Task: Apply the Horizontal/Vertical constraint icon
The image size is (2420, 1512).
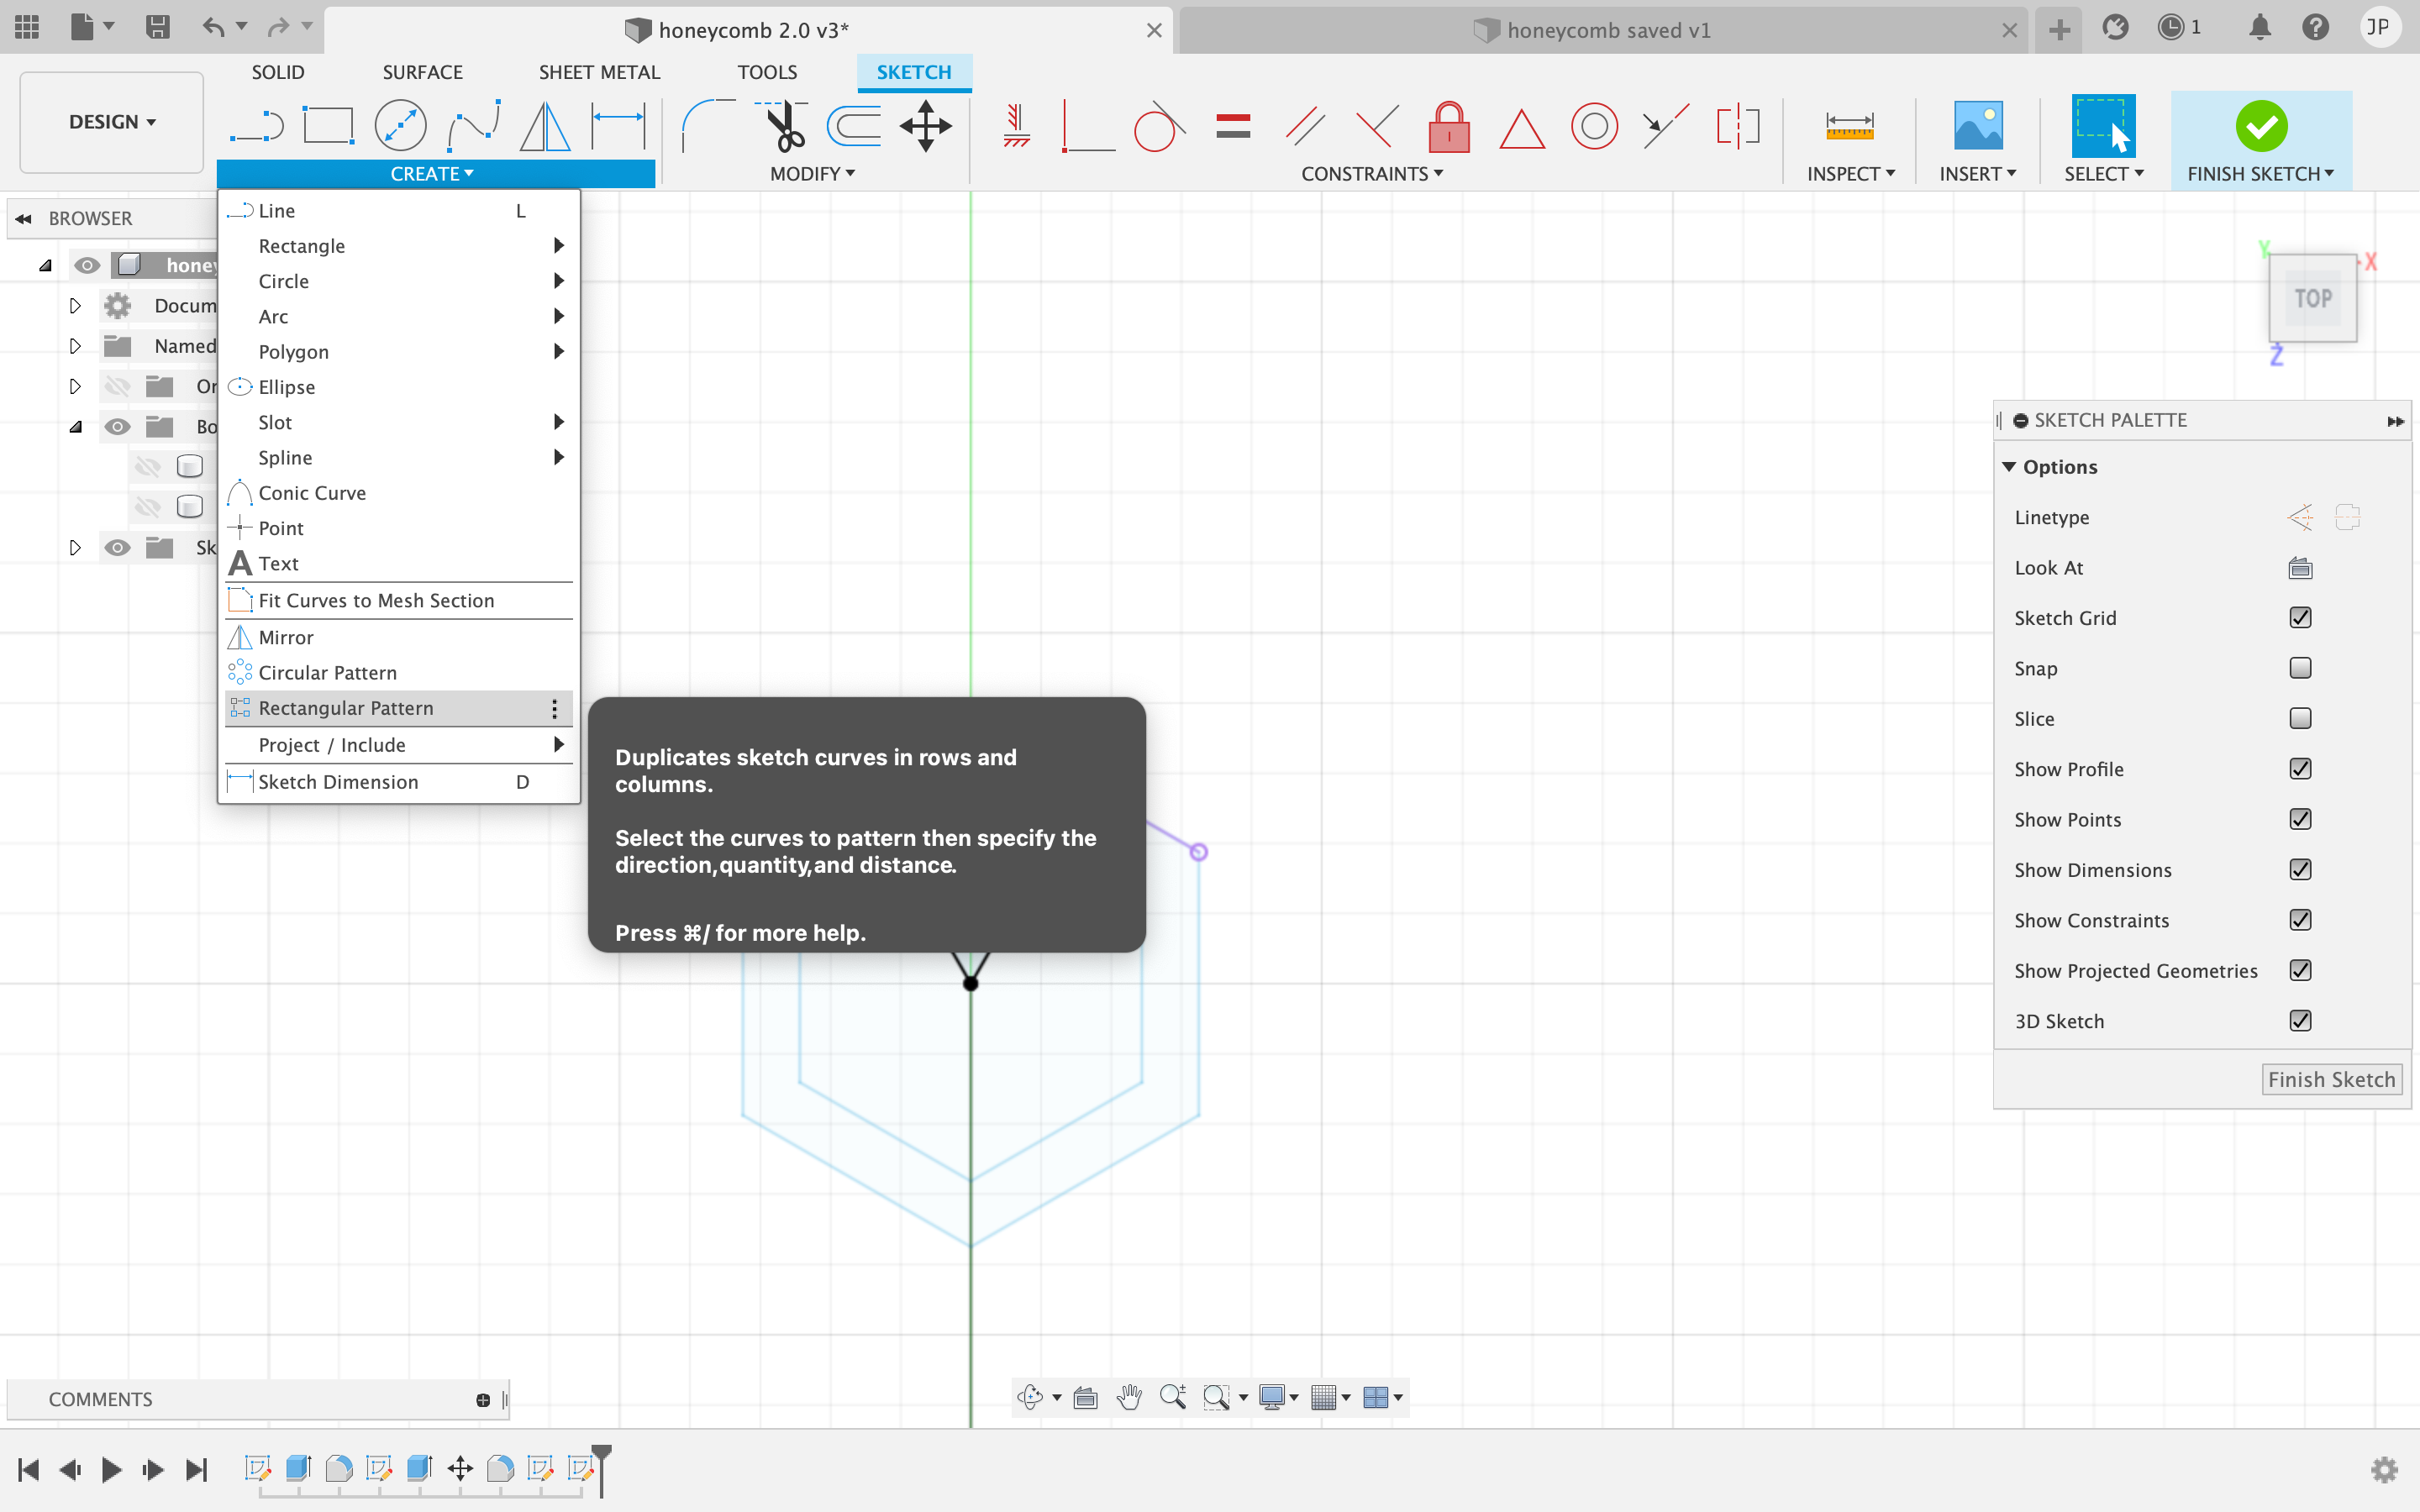Action: coord(1016,127)
